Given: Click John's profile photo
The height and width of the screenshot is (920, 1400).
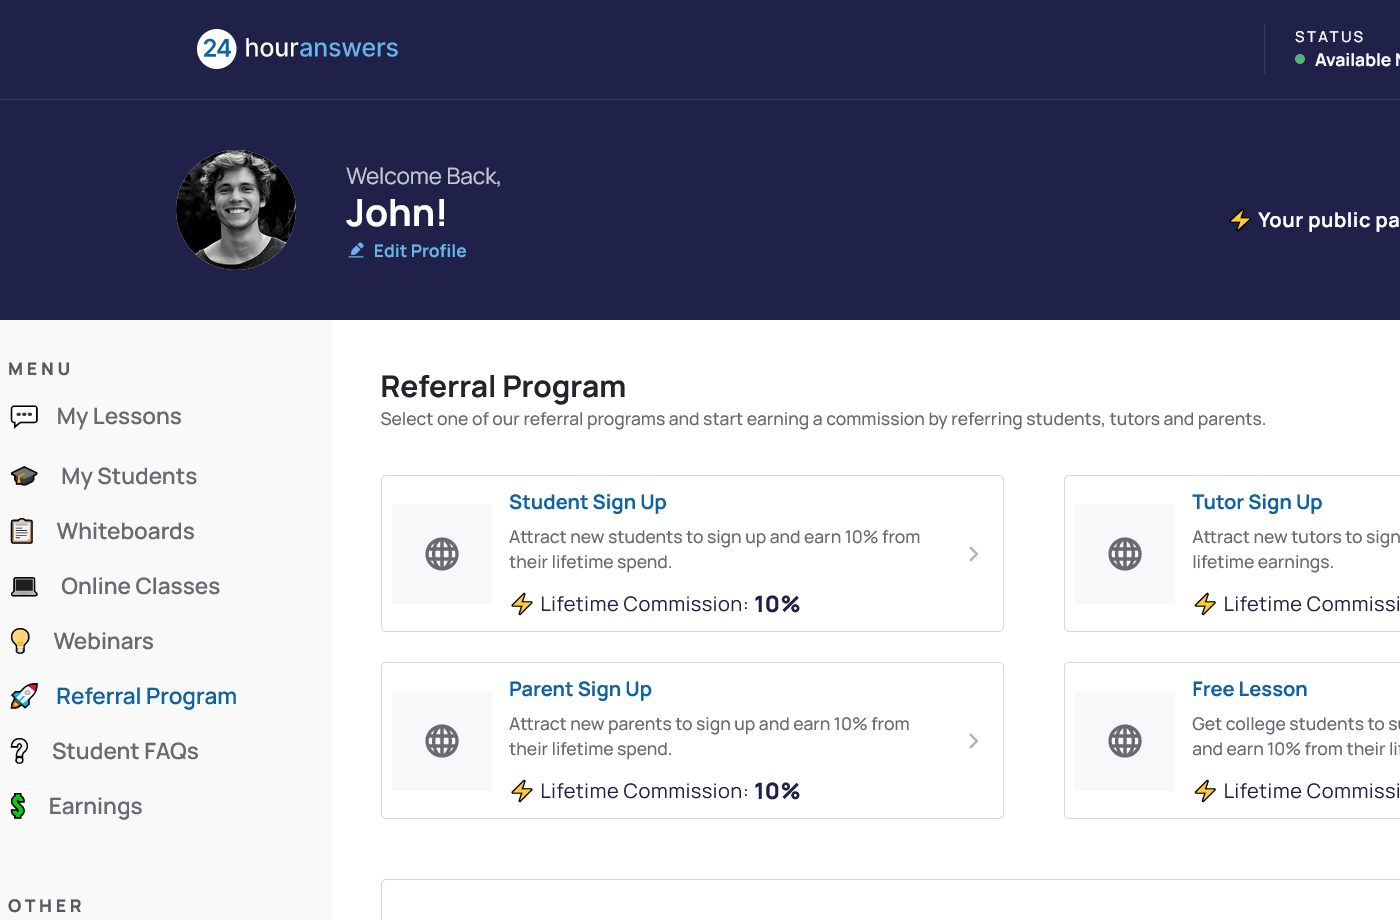Looking at the screenshot, I should 236,210.
